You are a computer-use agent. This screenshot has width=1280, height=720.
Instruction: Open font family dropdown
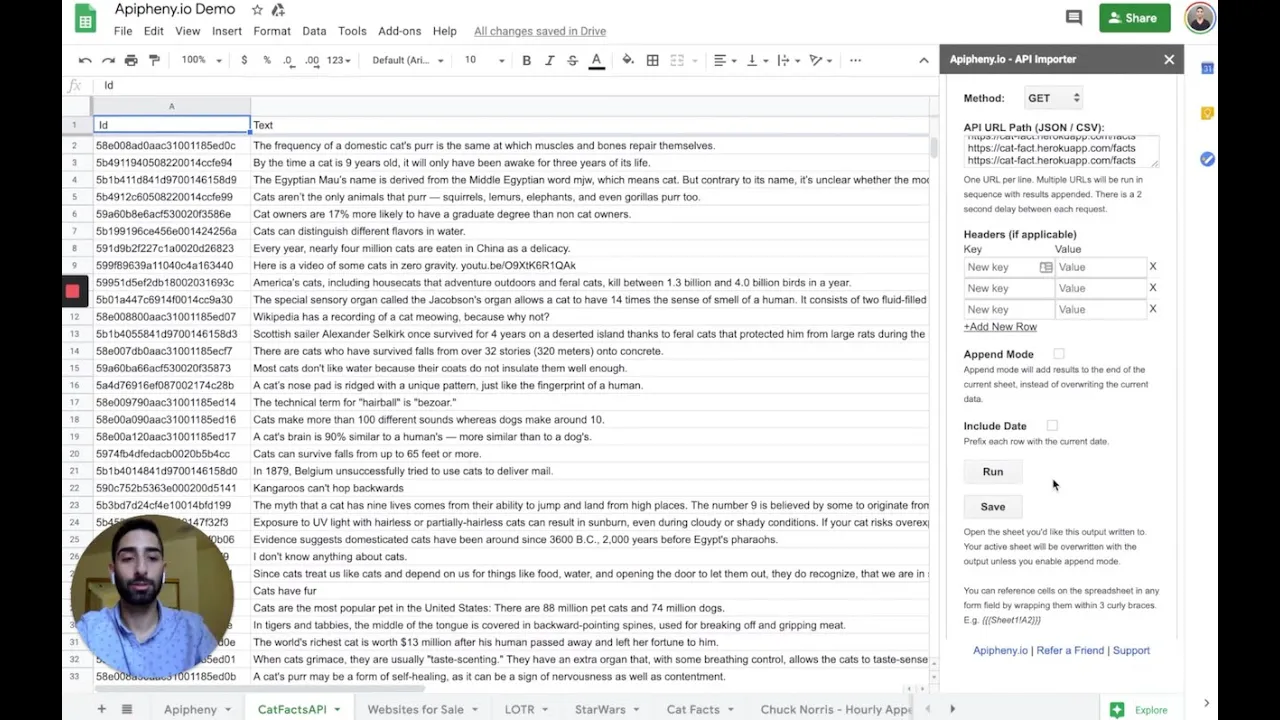click(407, 60)
